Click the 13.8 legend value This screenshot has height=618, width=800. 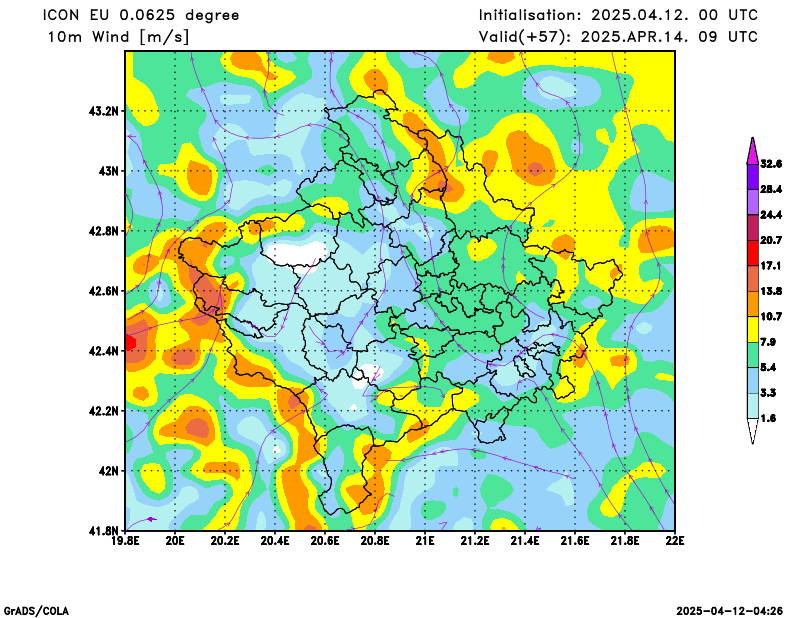click(x=771, y=291)
